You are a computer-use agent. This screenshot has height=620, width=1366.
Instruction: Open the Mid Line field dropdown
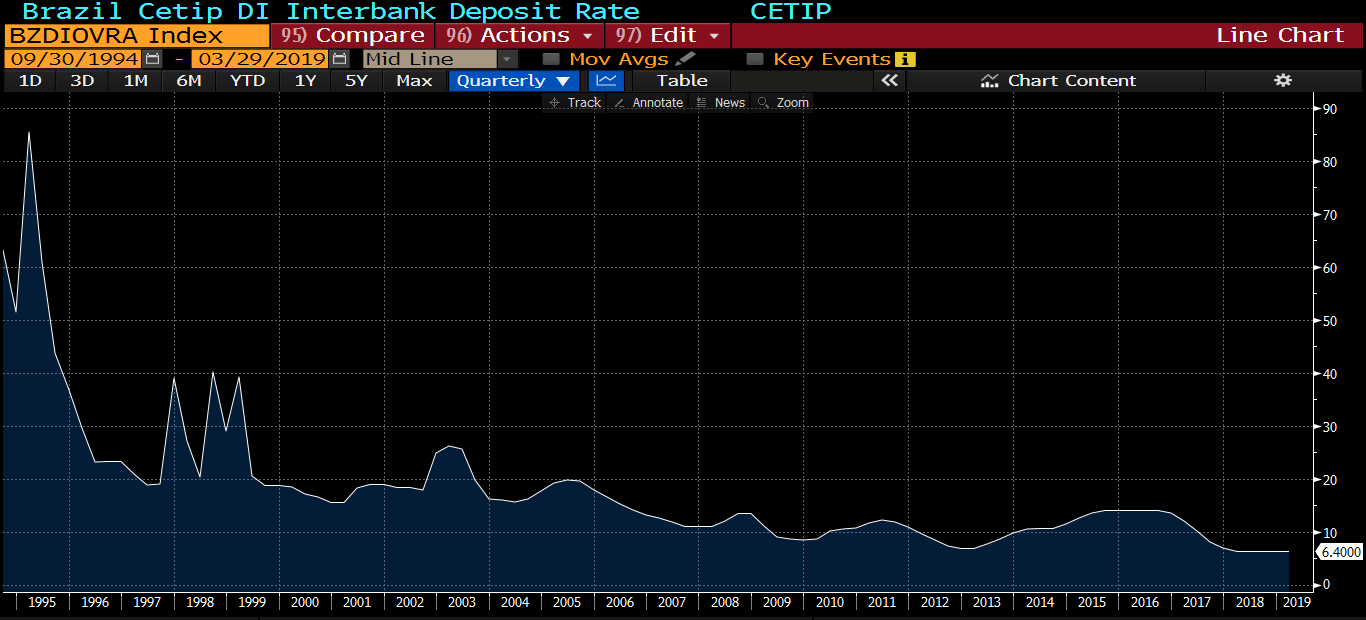[x=508, y=59]
